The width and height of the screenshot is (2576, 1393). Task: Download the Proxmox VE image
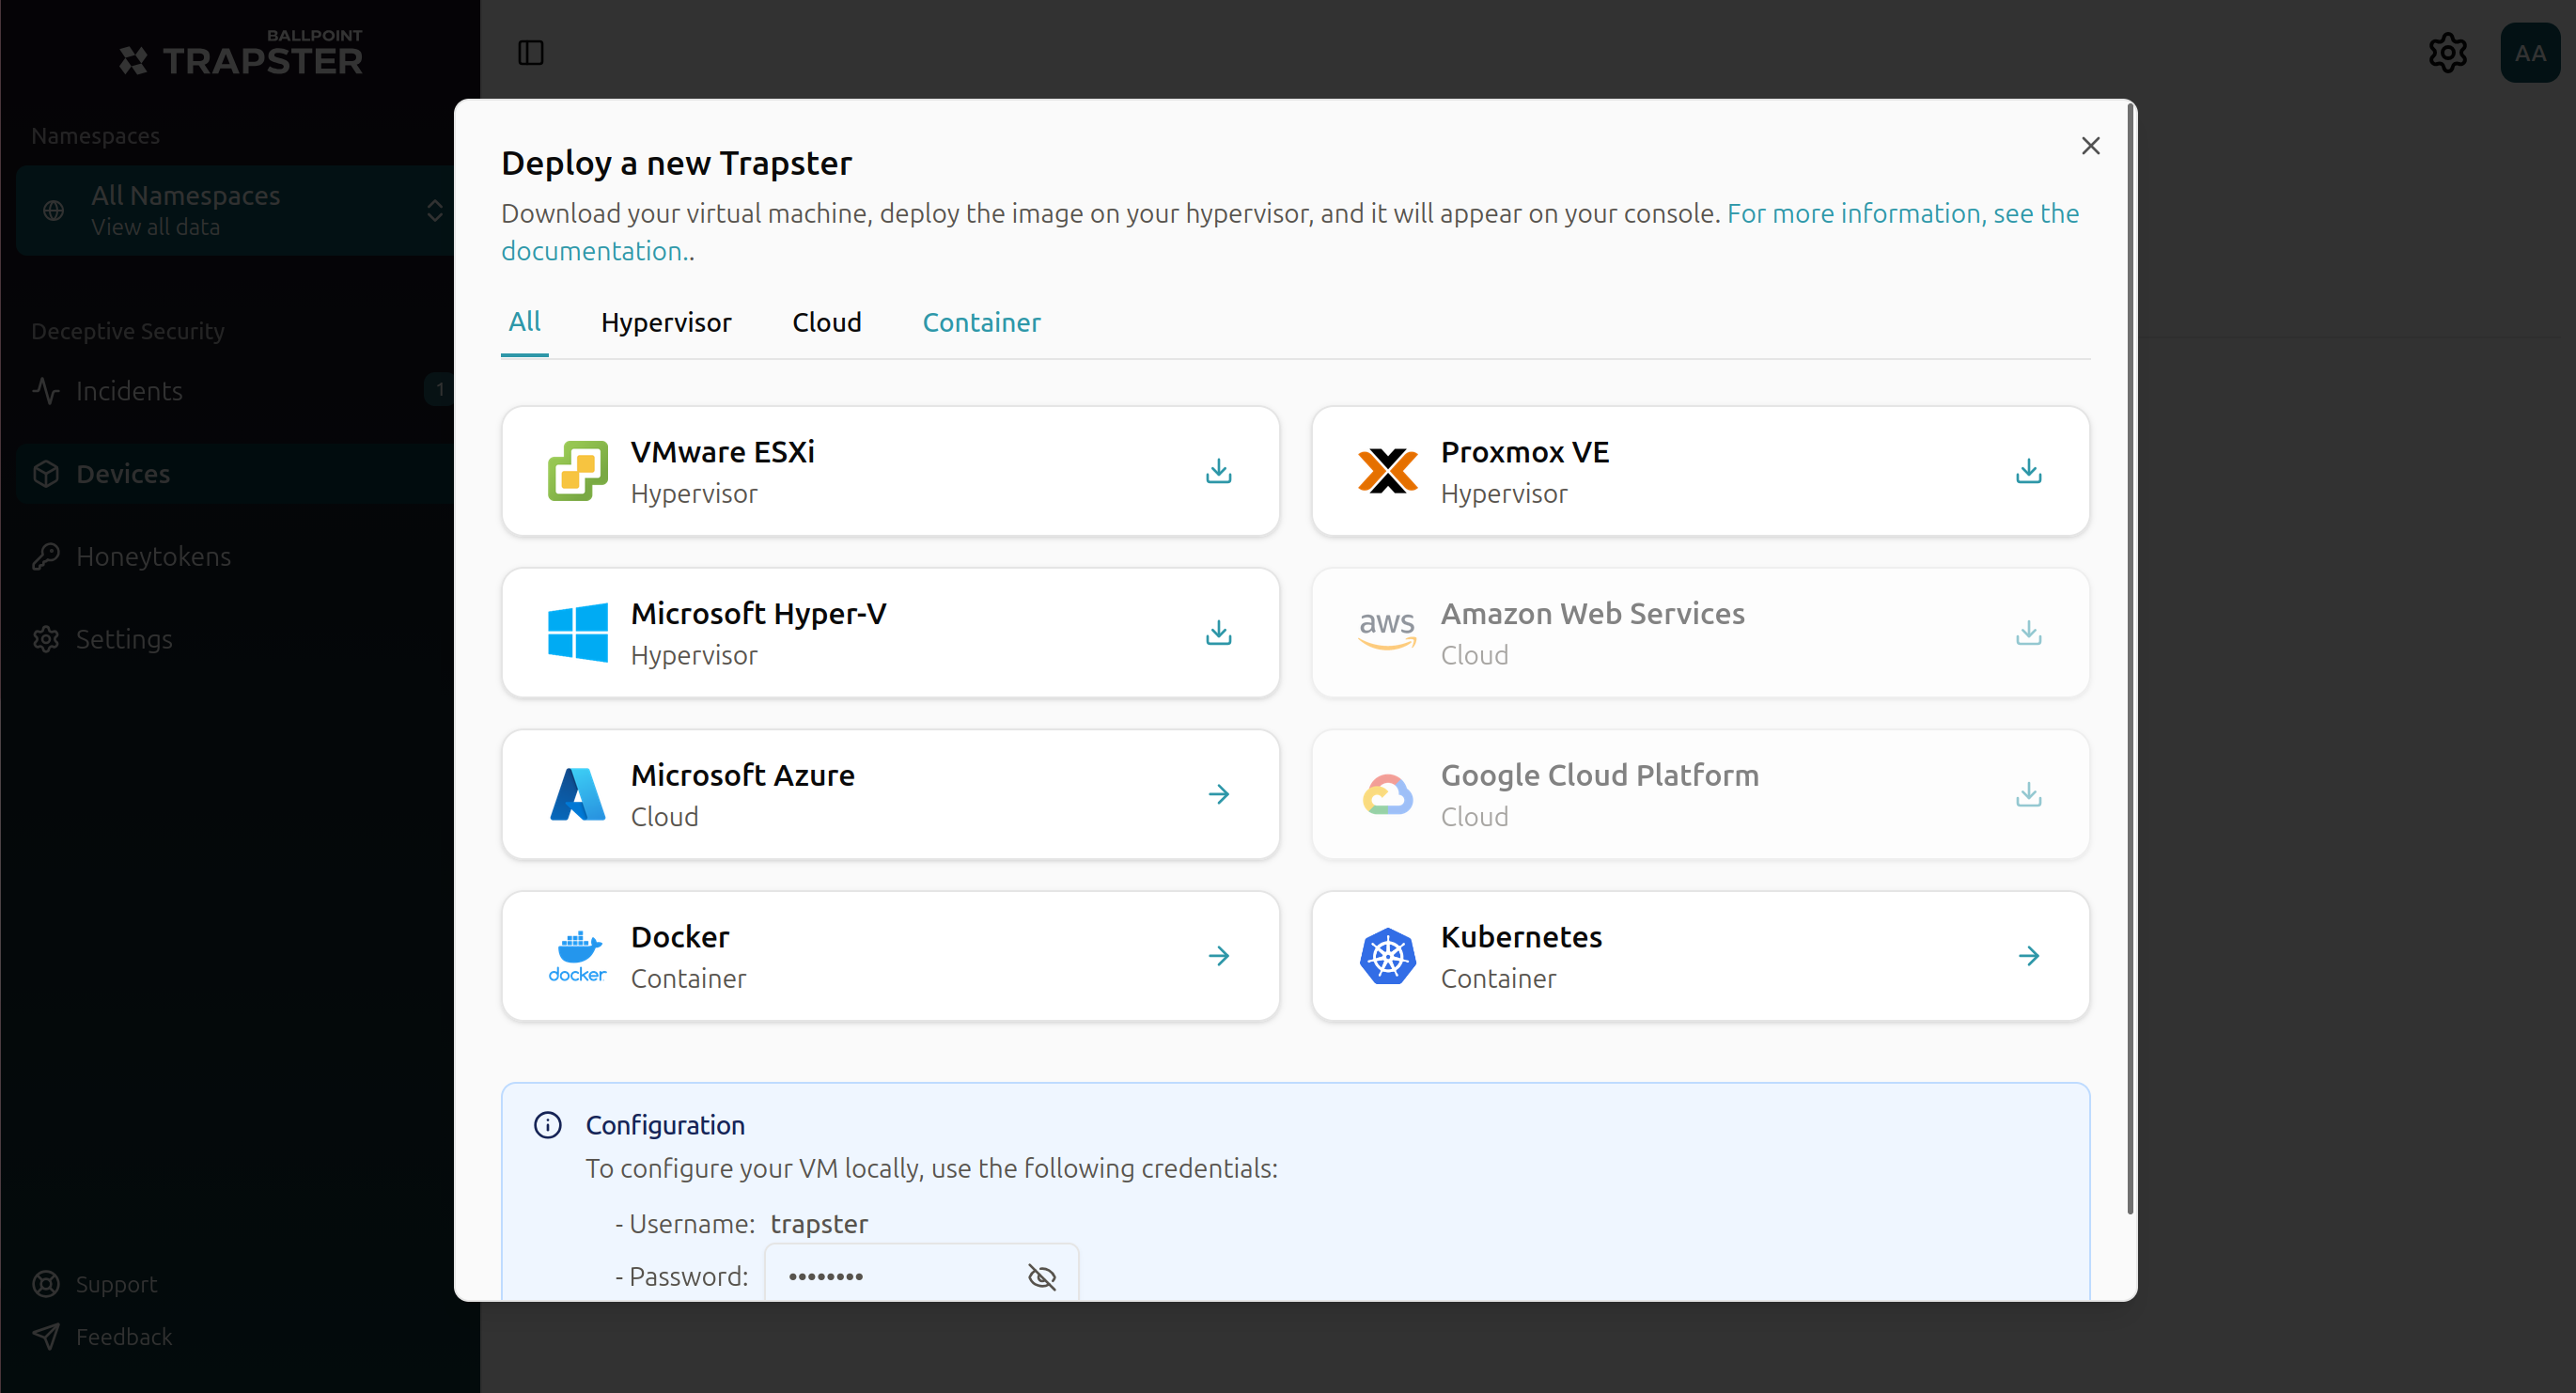(x=2028, y=471)
